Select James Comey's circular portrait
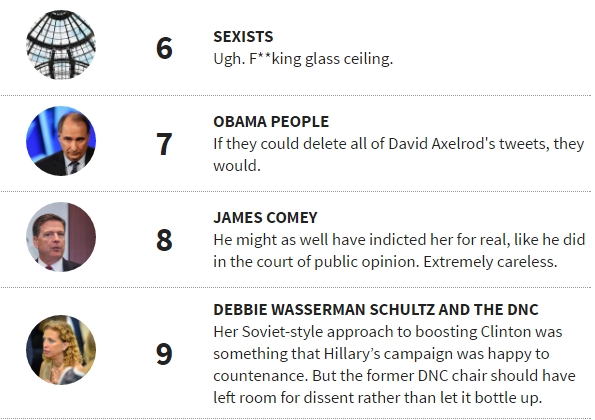 (61, 237)
